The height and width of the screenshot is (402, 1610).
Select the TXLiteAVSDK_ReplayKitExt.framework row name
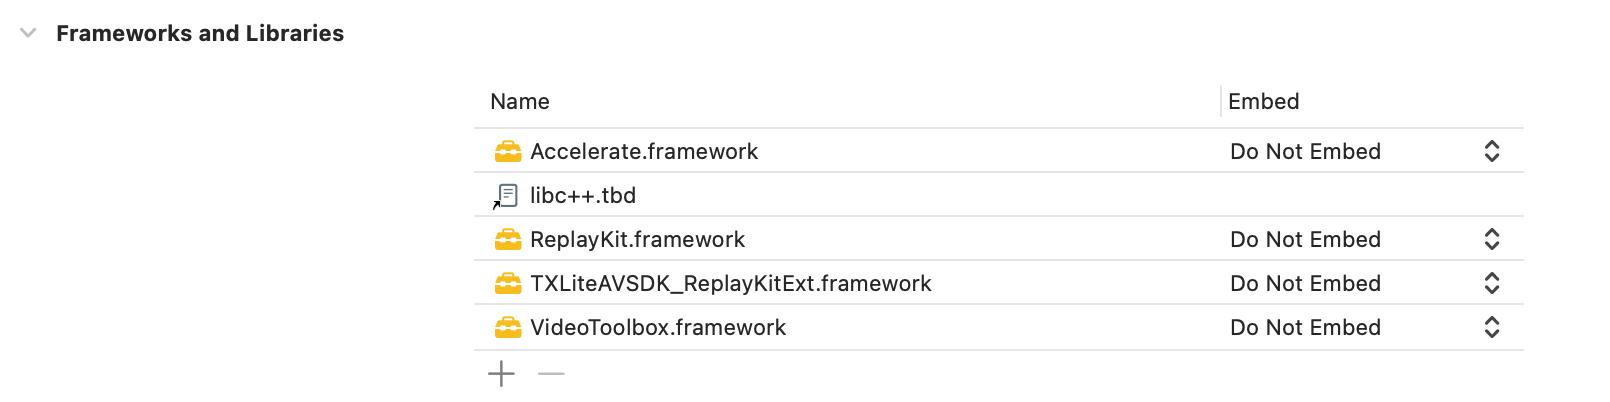point(730,284)
